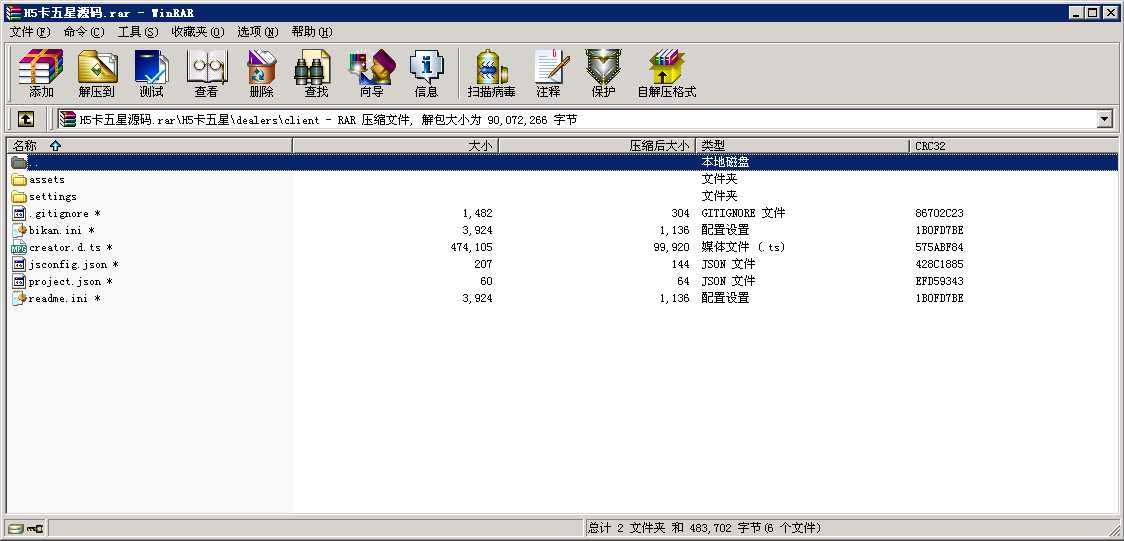Select the readme.ini * file name
Screen dimensions: 1124x541
(x=65, y=298)
